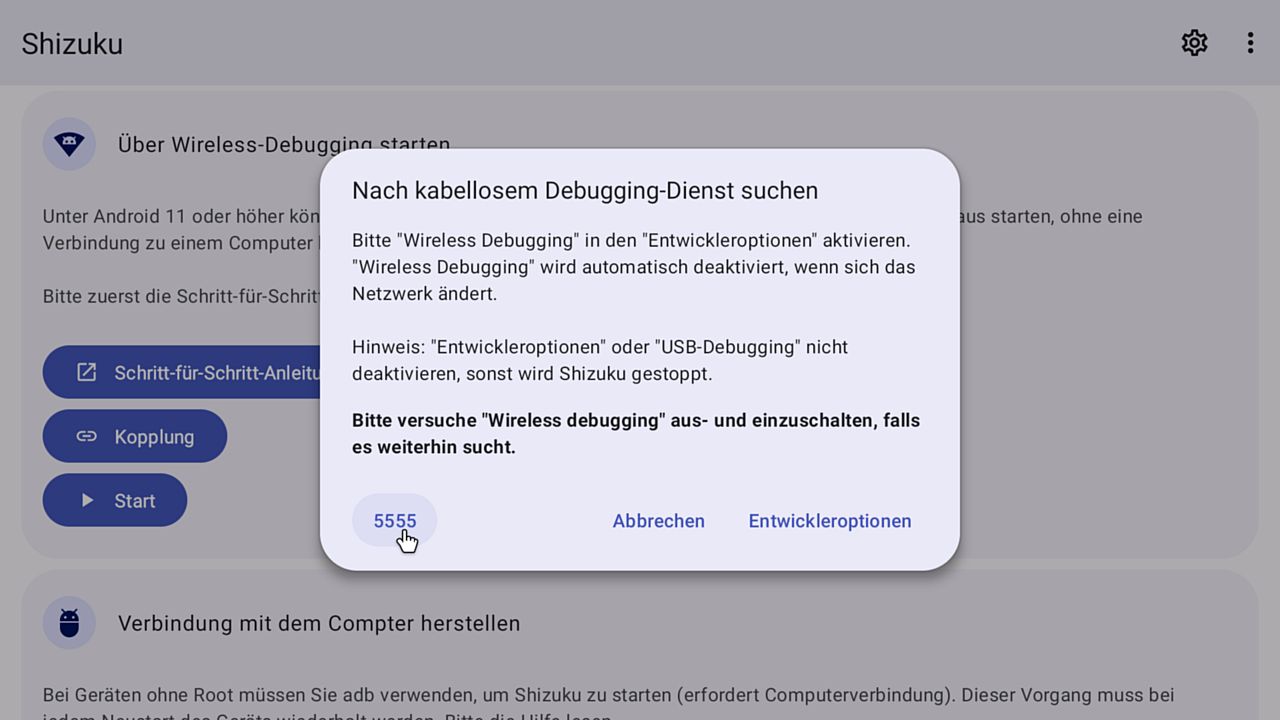Open the three-dot overflow menu

click(1250, 43)
